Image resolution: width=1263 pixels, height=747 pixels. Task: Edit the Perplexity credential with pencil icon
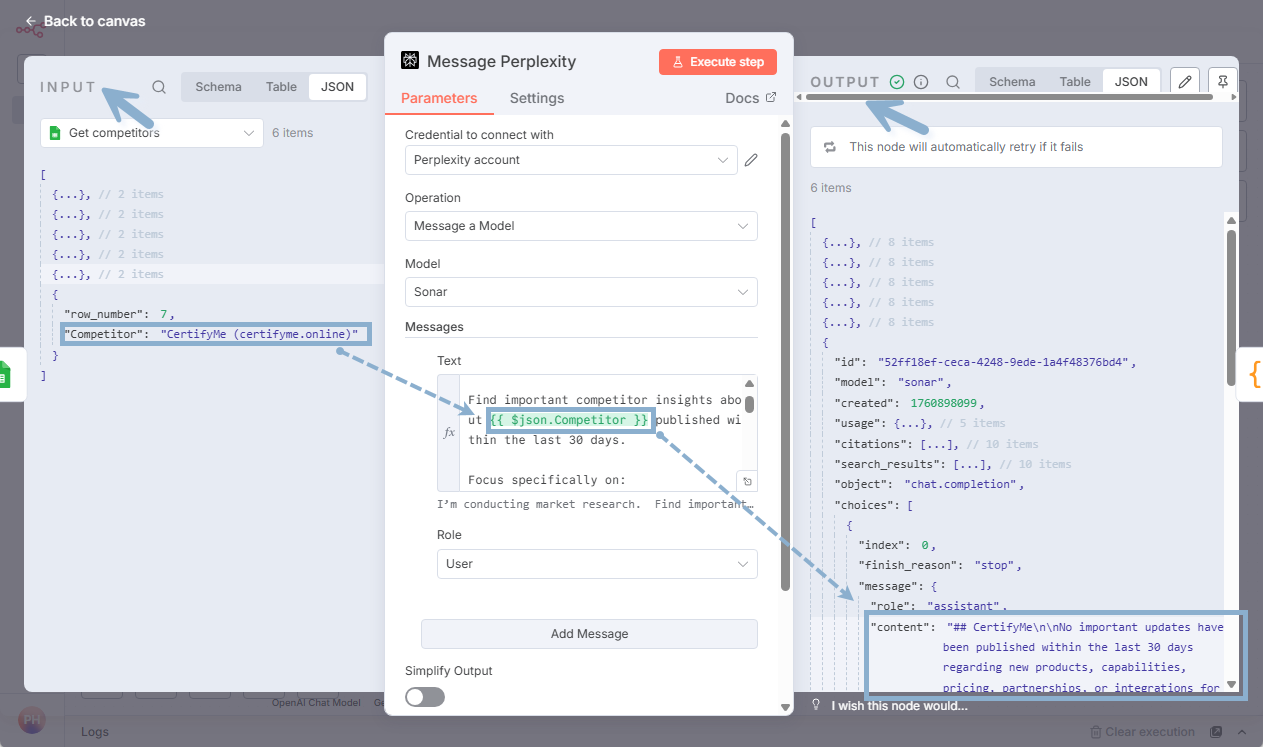tap(751, 160)
